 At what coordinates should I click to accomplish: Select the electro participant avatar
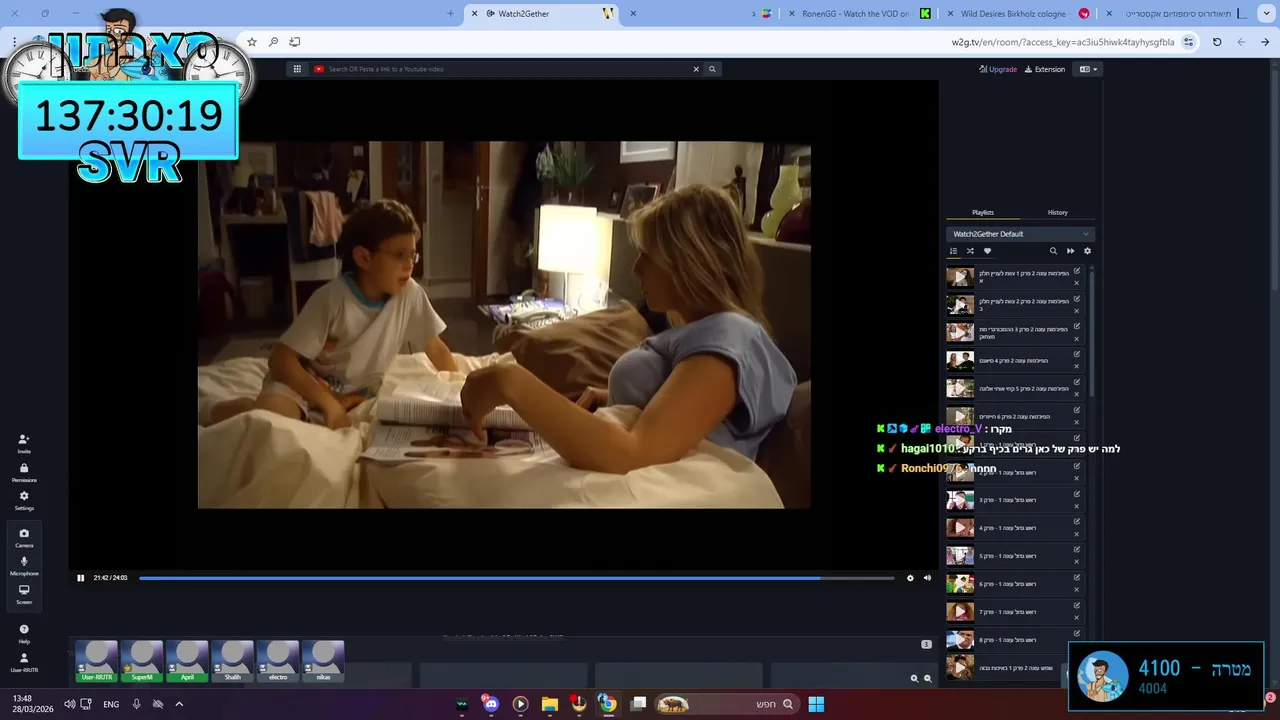(x=278, y=661)
